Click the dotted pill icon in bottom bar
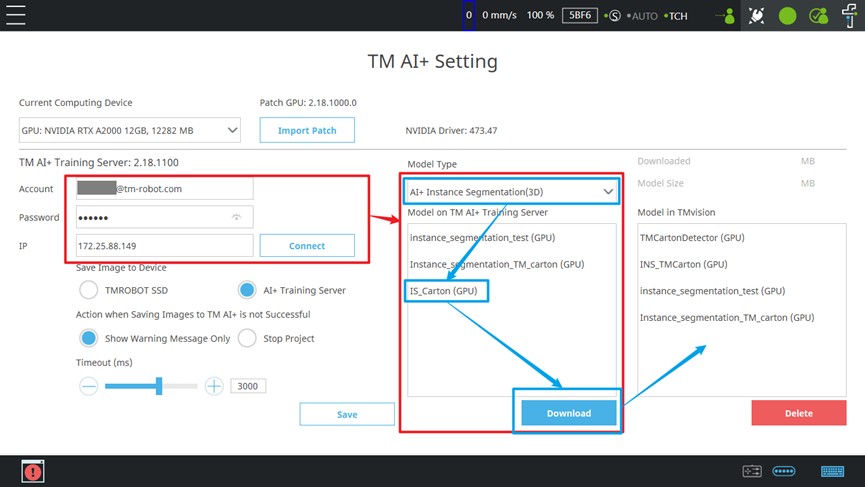Image resolution: width=865 pixels, height=487 pixels. click(x=783, y=471)
